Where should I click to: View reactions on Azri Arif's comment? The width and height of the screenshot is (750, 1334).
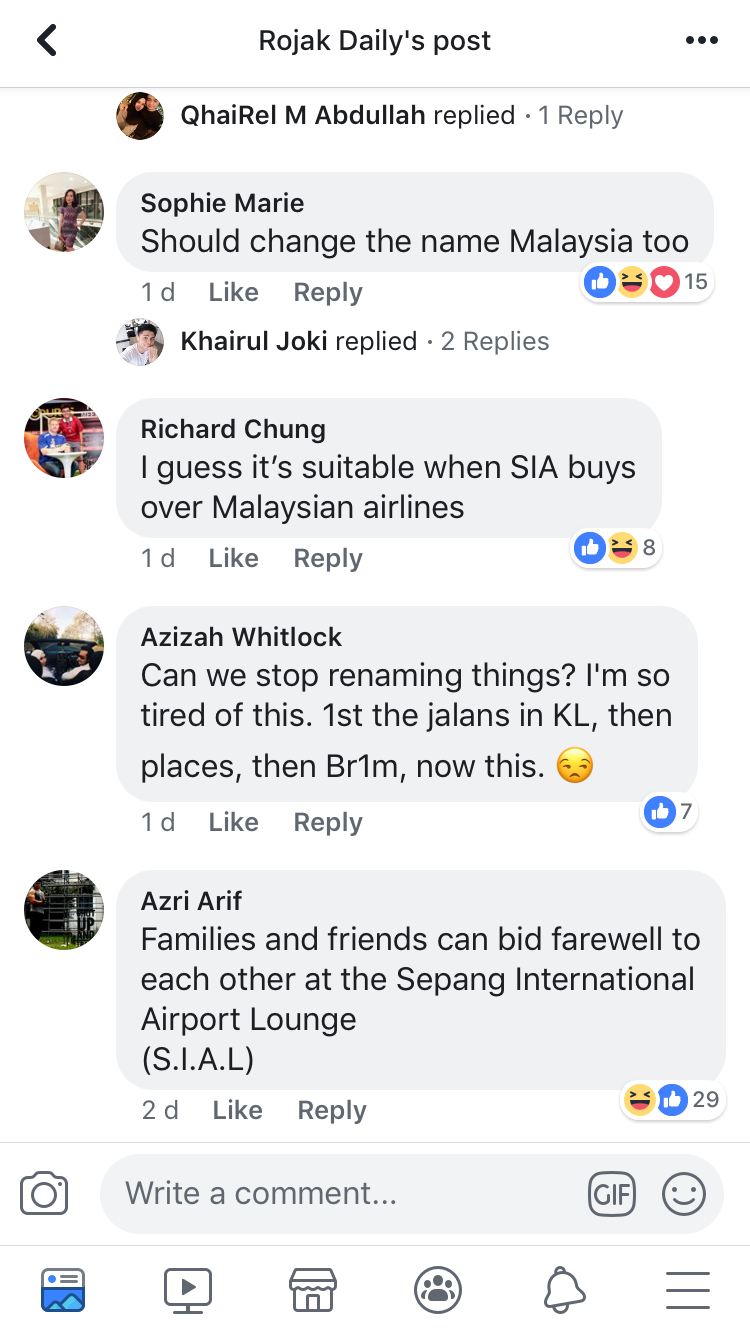(x=672, y=1099)
